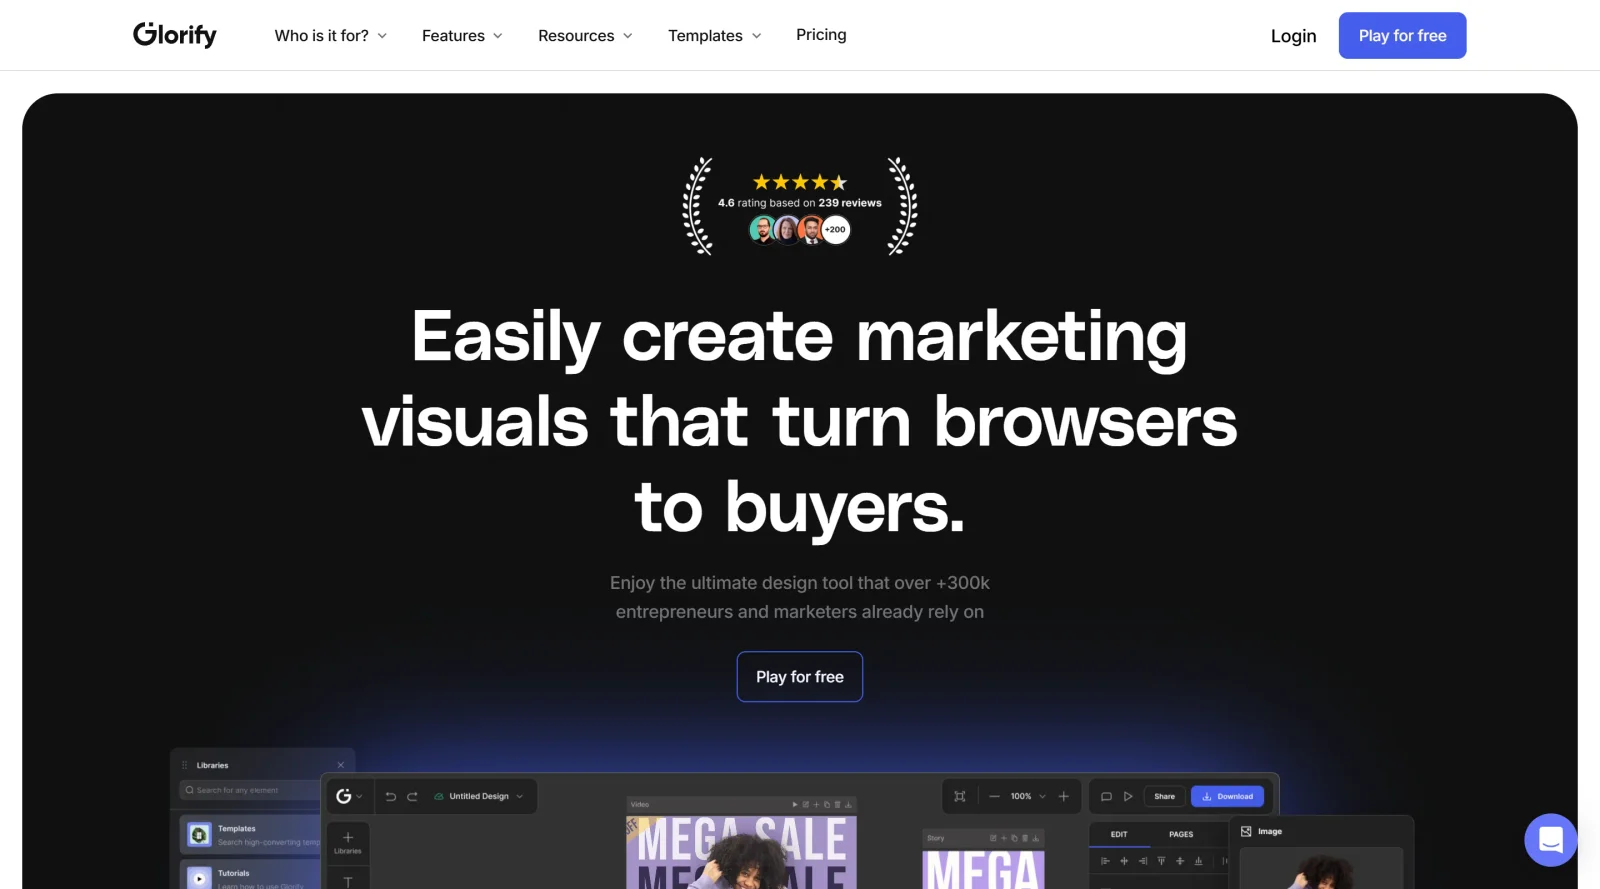Click the five-star rating icons
The image size is (1600, 889).
[800, 182]
